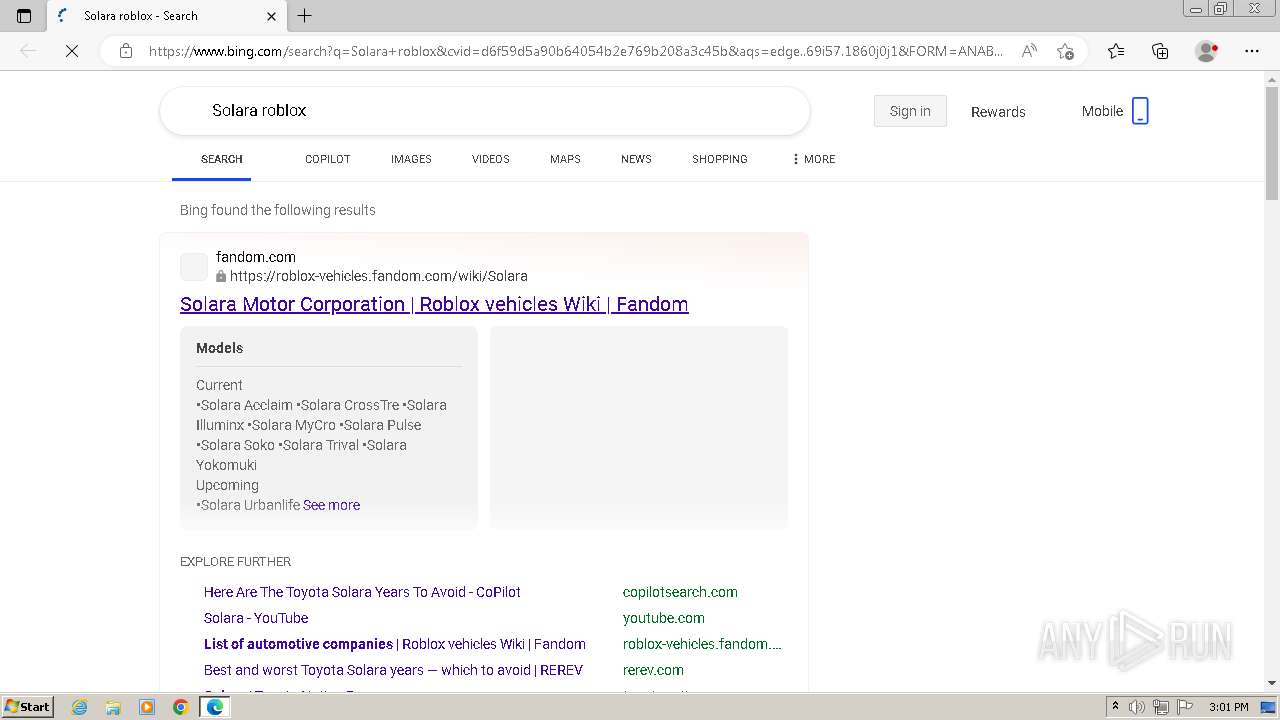
Task: Click the Mobile phone icon
Action: coord(1140,111)
